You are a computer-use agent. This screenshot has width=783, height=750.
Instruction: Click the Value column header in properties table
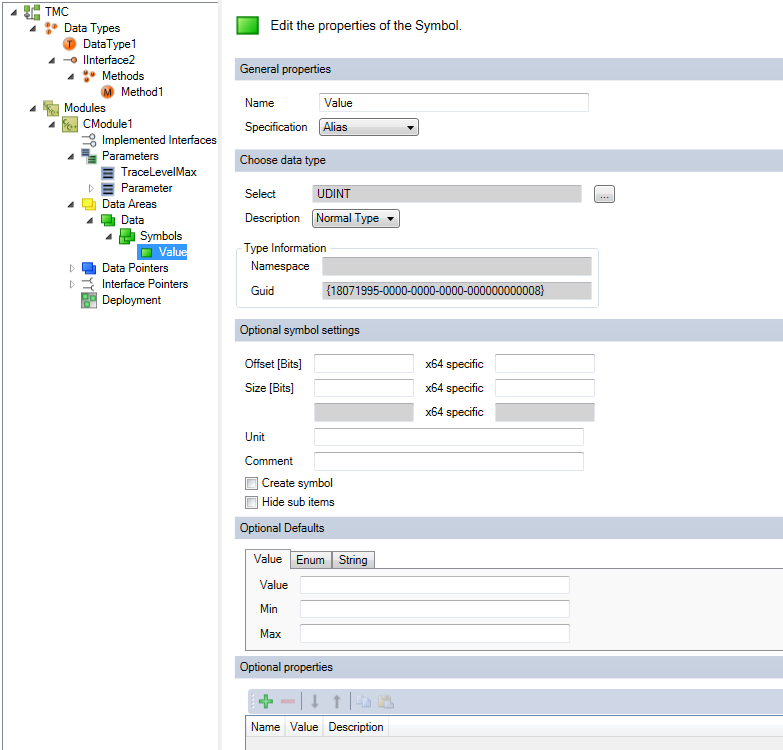tap(304, 727)
